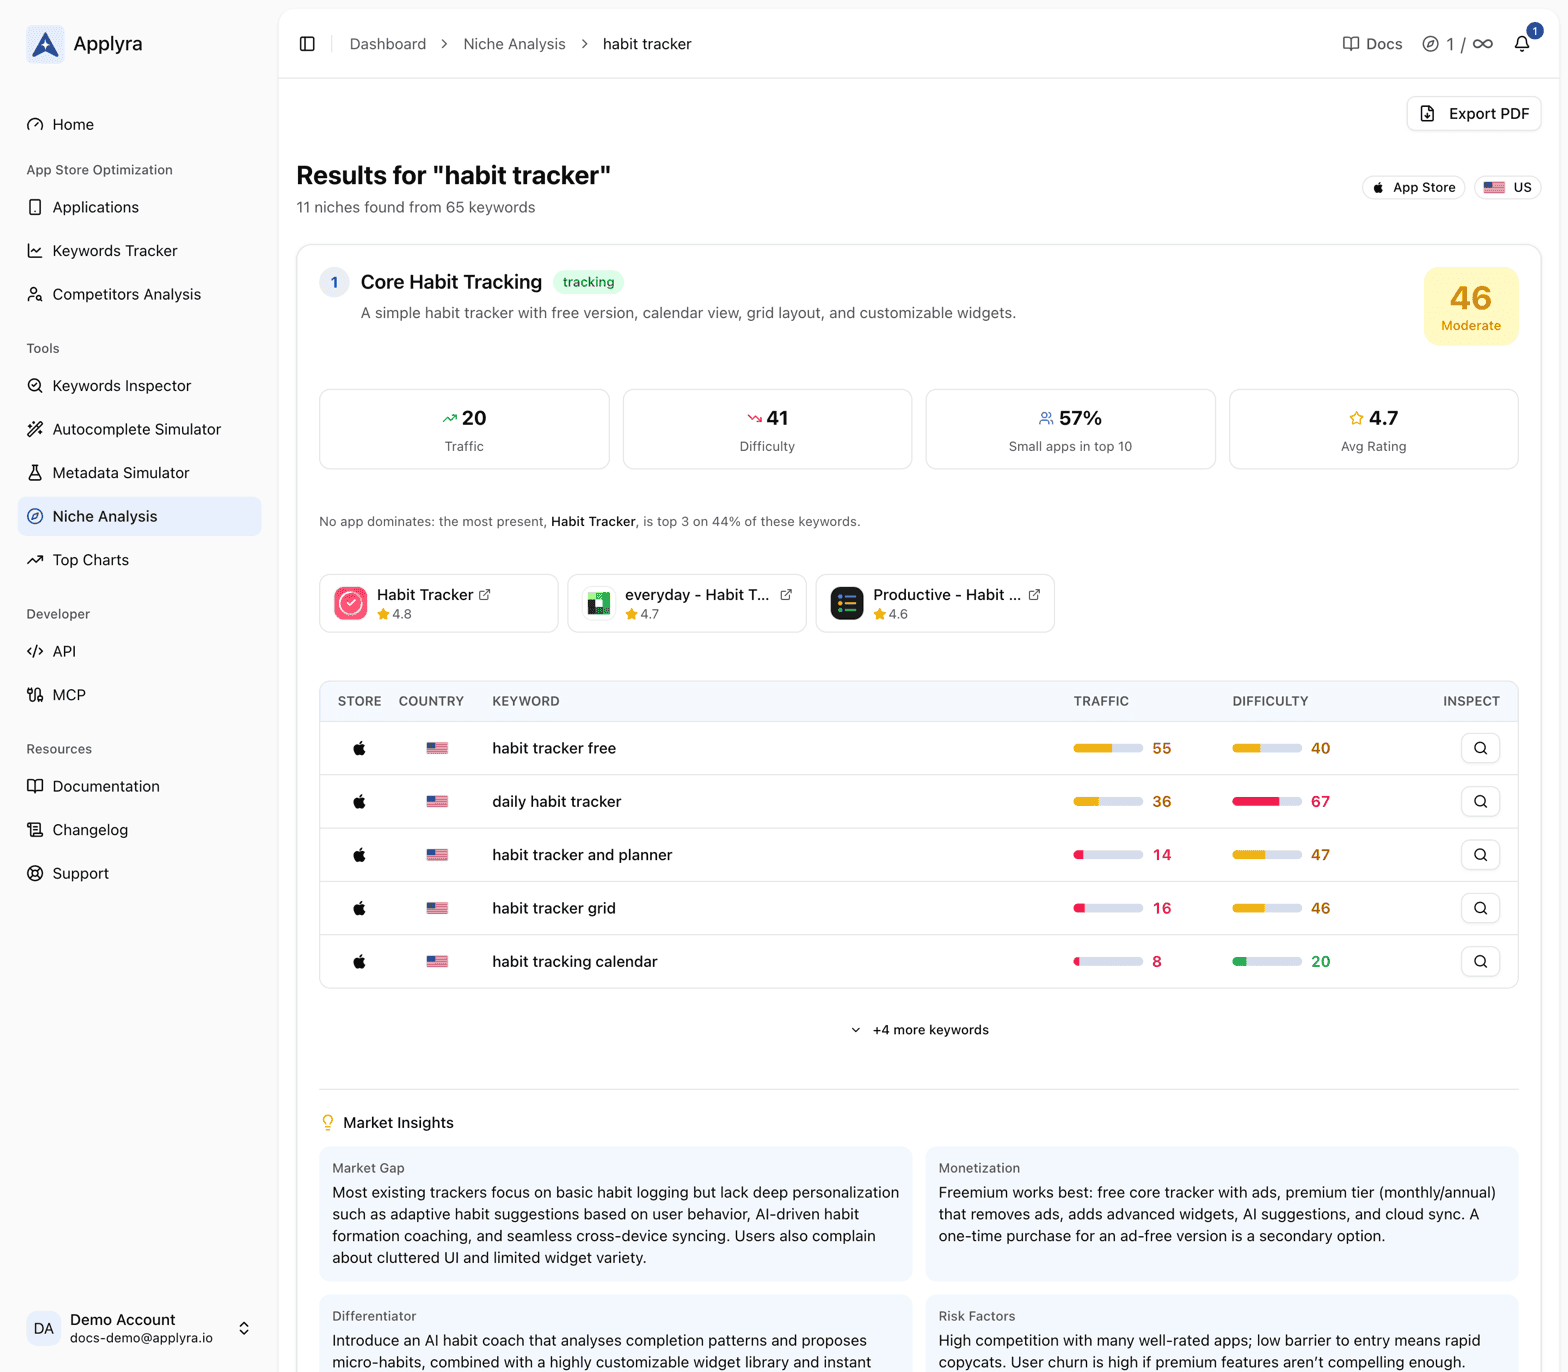
Task: Open the US country selector
Action: pyautogui.click(x=1507, y=187)
